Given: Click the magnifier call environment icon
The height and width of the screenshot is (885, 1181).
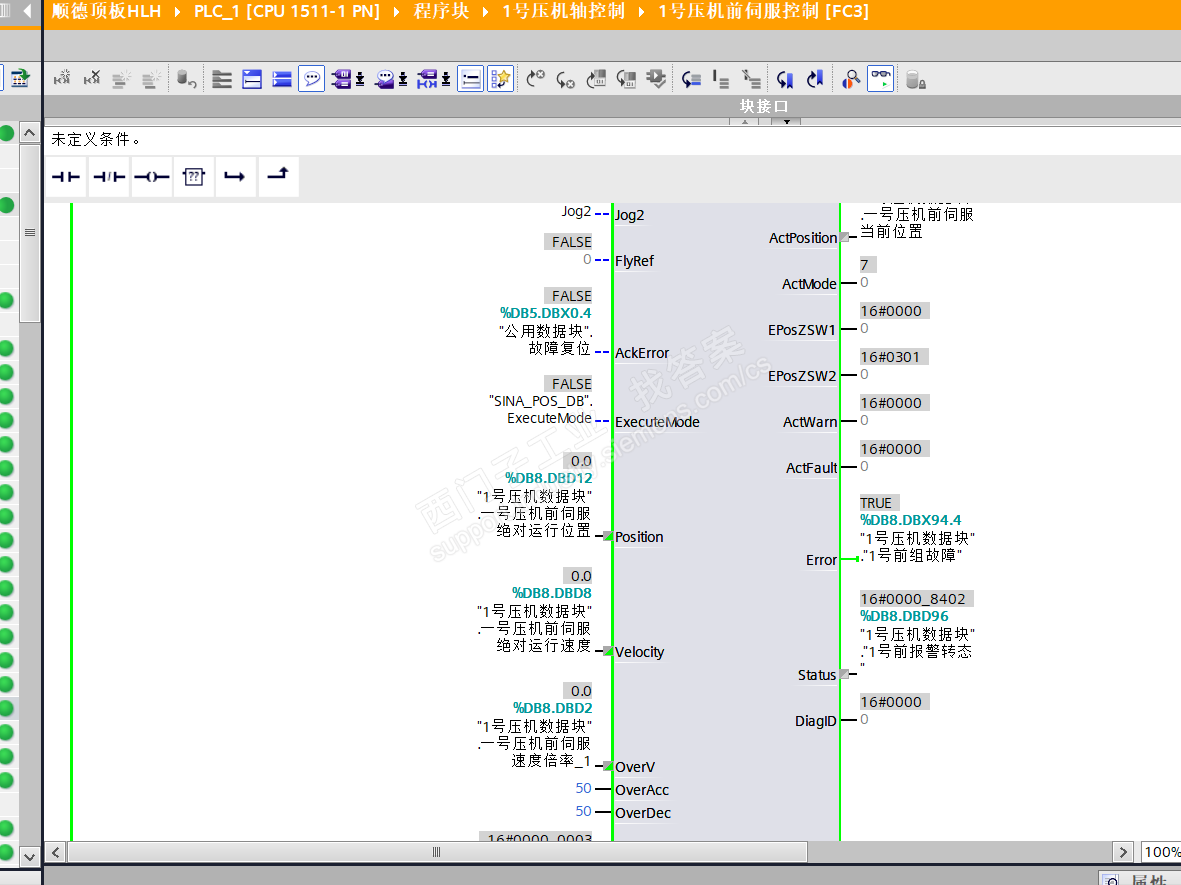Looking at the screenshot, I should 851,78.
